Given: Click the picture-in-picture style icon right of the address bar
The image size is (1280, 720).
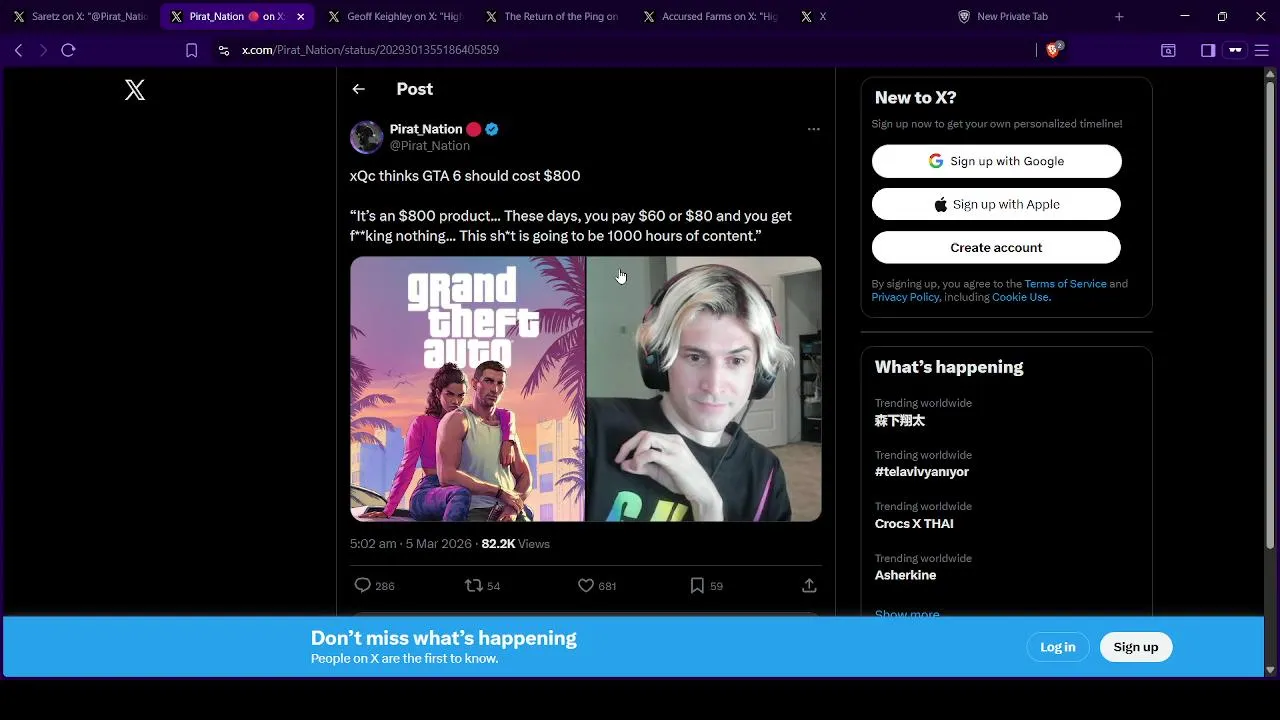Looking at the screenshot, I should point(1168,50).
